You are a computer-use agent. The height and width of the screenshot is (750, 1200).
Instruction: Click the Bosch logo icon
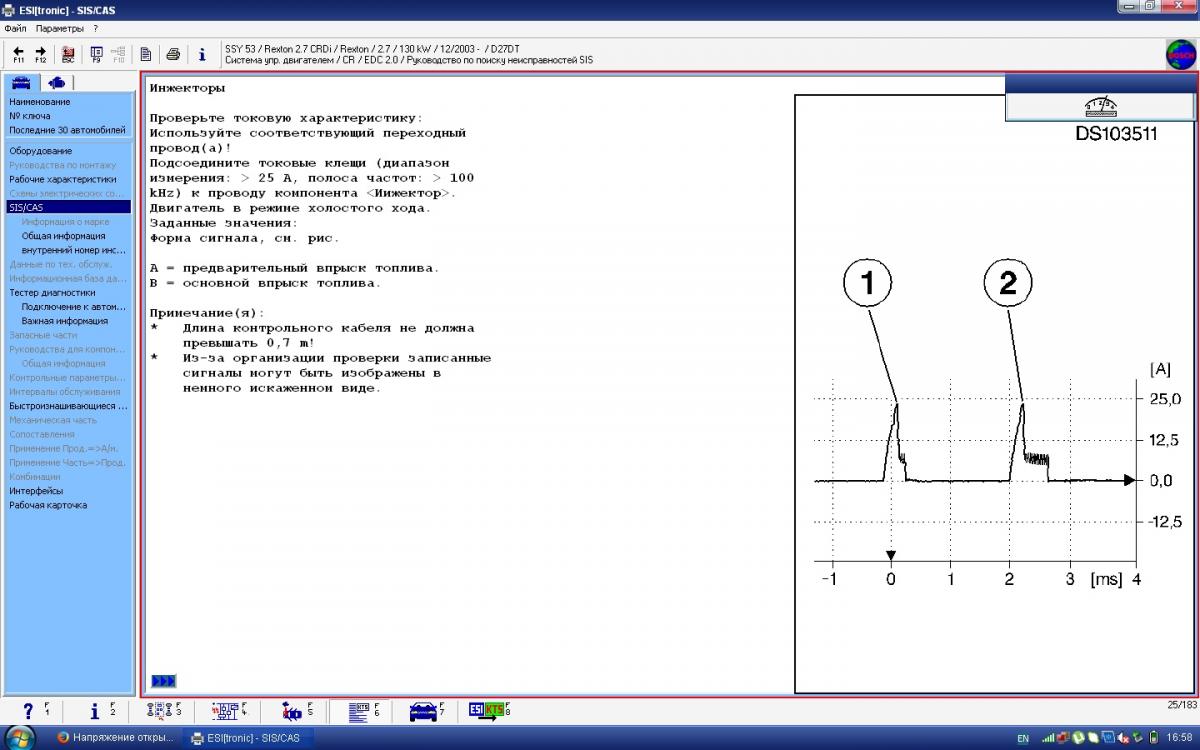coord(1180,54)
